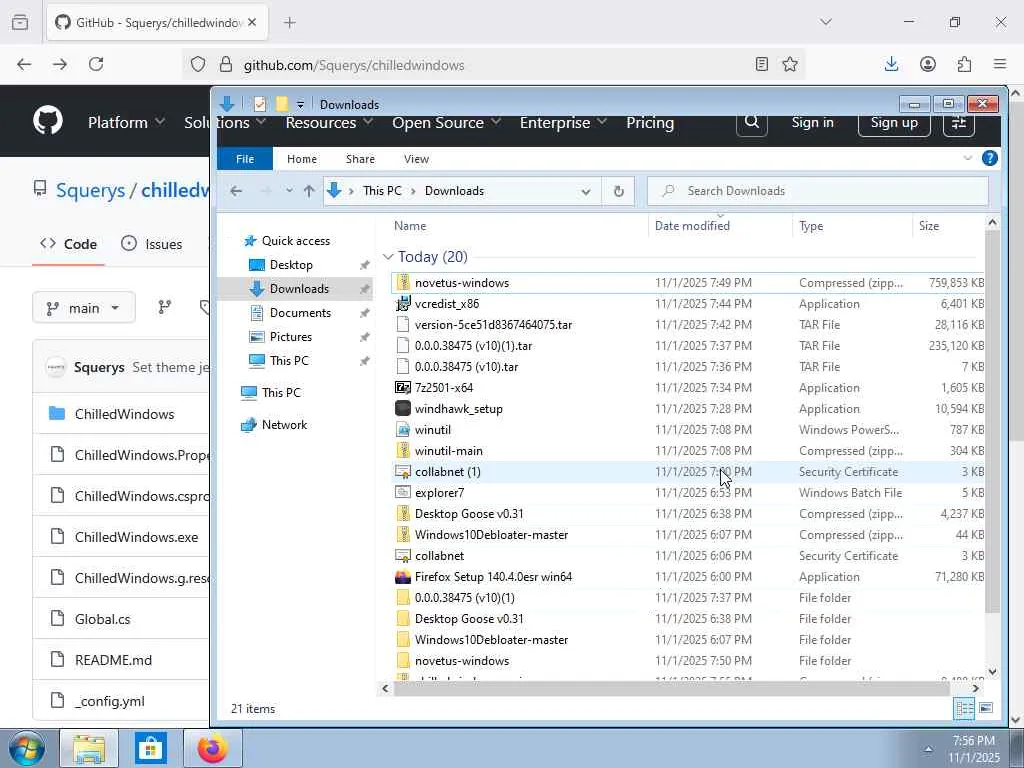The width and height of the screenshot is (1024, 768).
Task: Select the Code tab on GitHub
Action: click(x=69, y=244)
